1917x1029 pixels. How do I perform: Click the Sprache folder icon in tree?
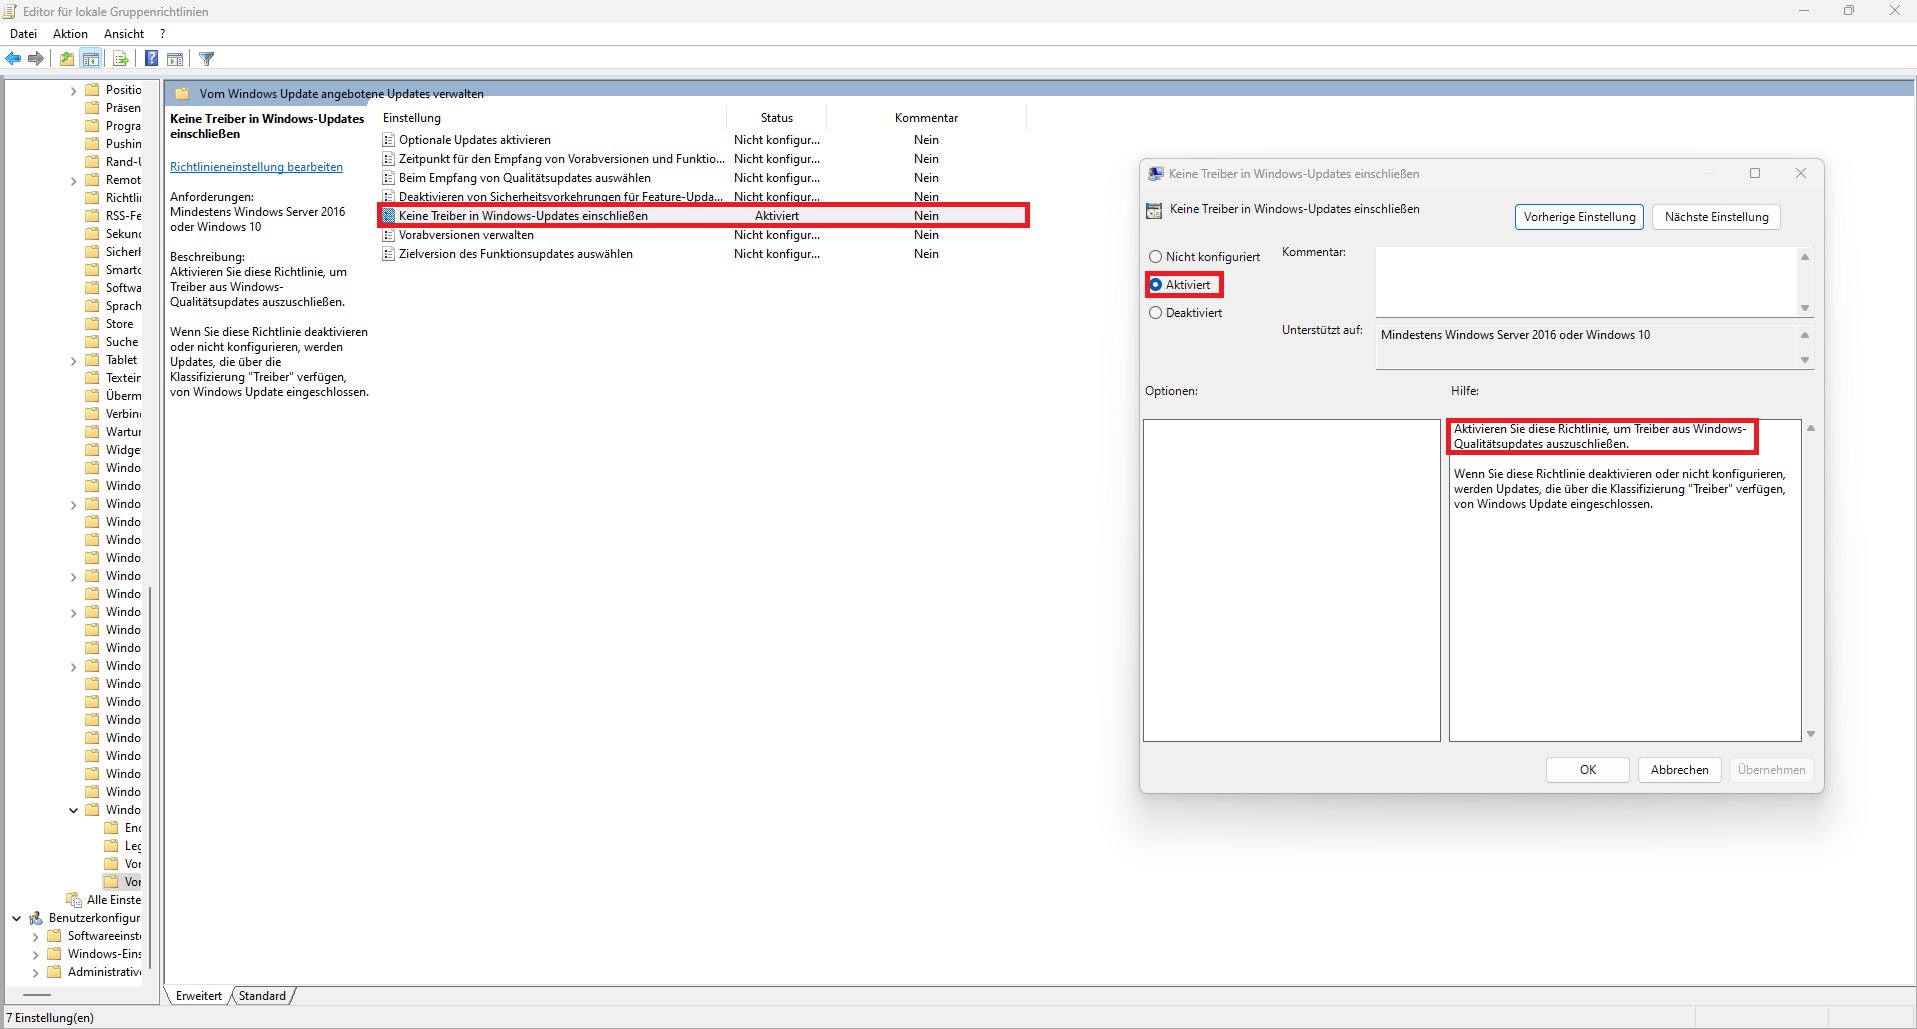92,306
